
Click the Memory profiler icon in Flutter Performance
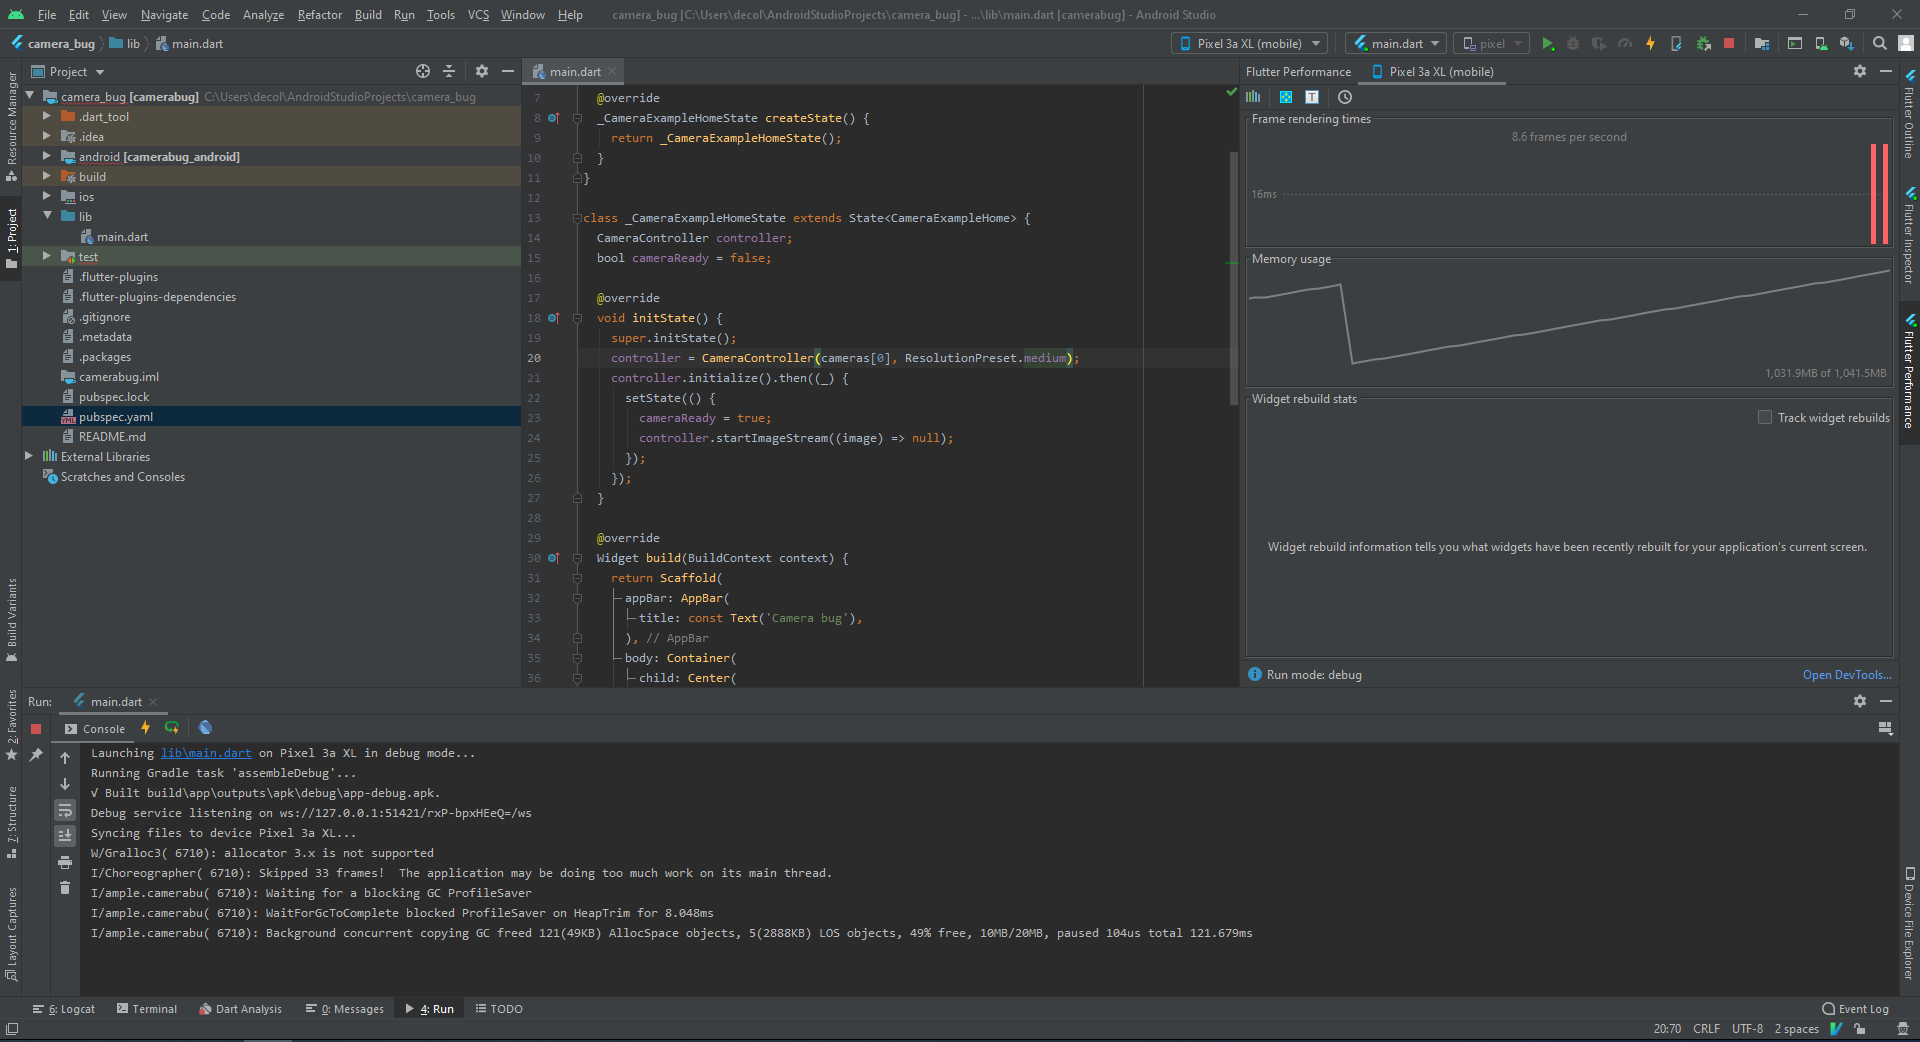point(1253,97)
